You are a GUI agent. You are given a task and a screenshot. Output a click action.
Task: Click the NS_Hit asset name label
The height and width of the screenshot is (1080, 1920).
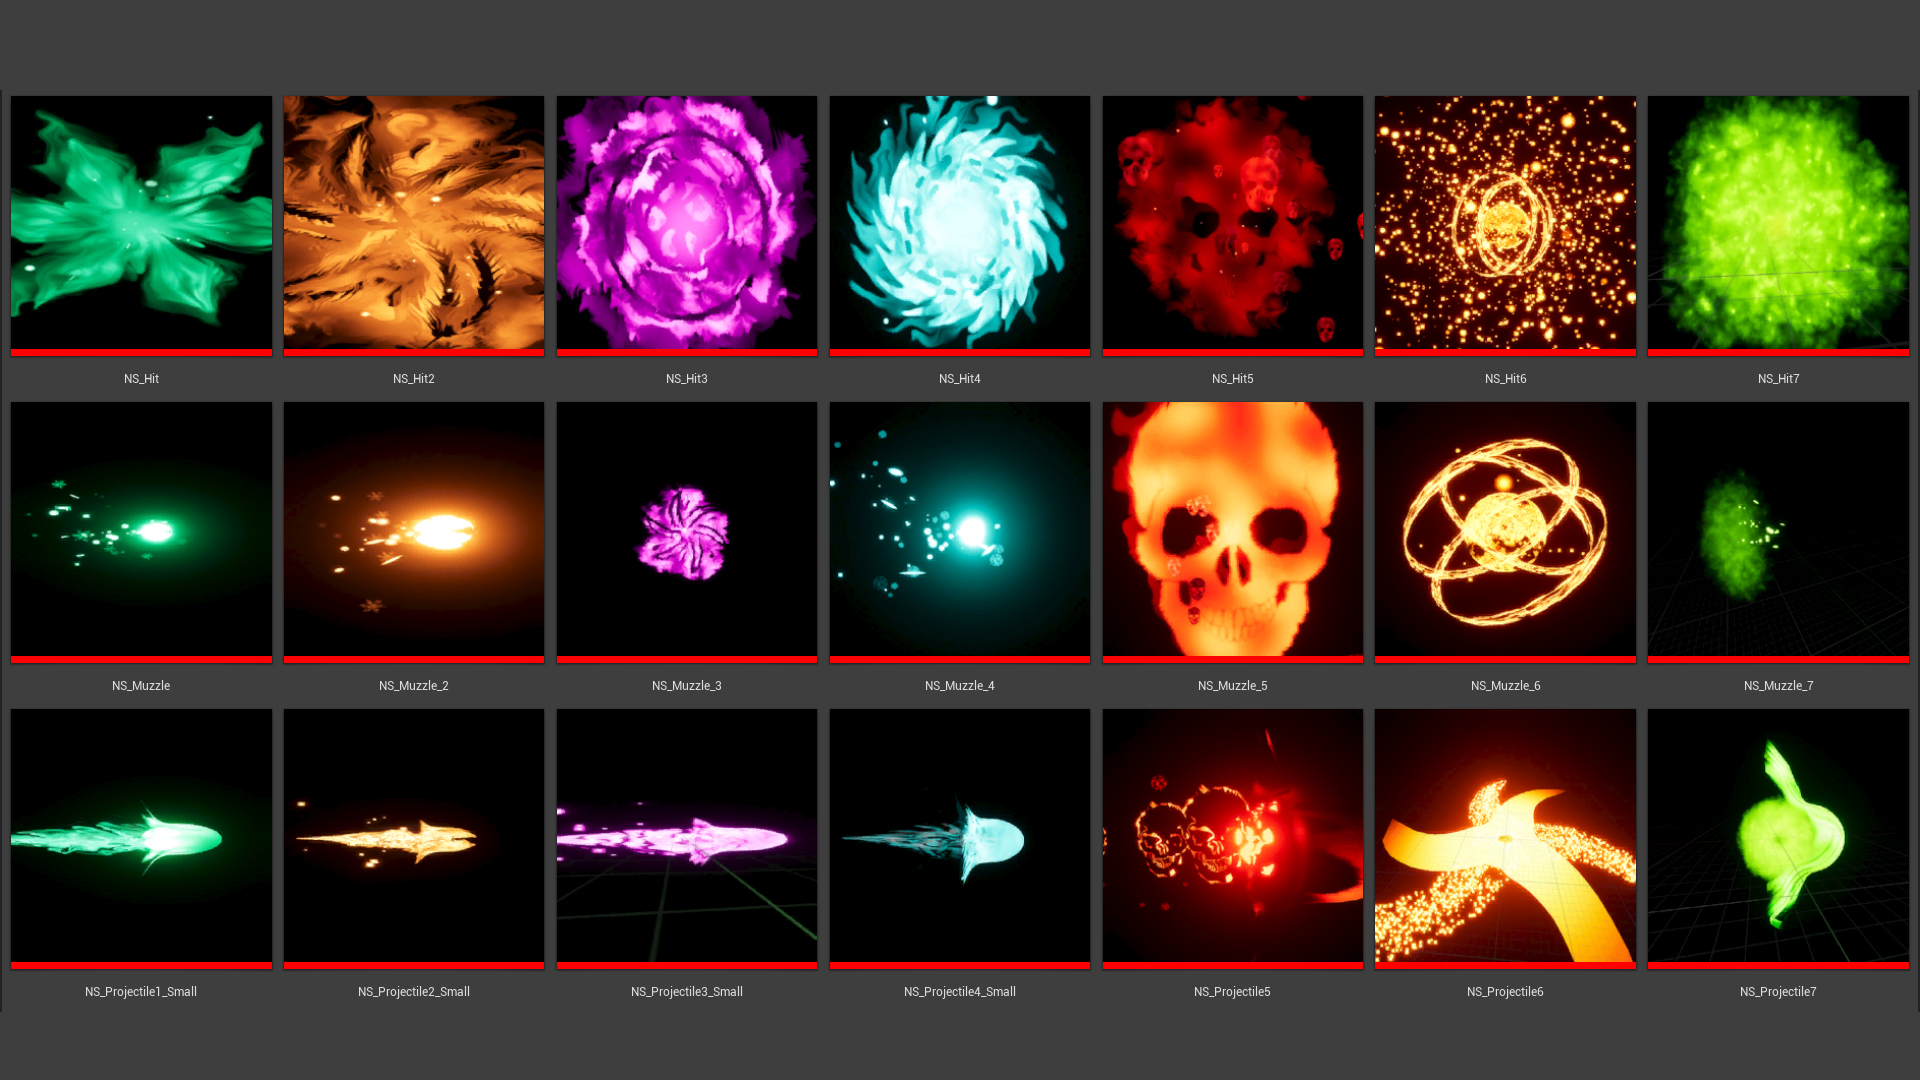[x=141, y=379]
